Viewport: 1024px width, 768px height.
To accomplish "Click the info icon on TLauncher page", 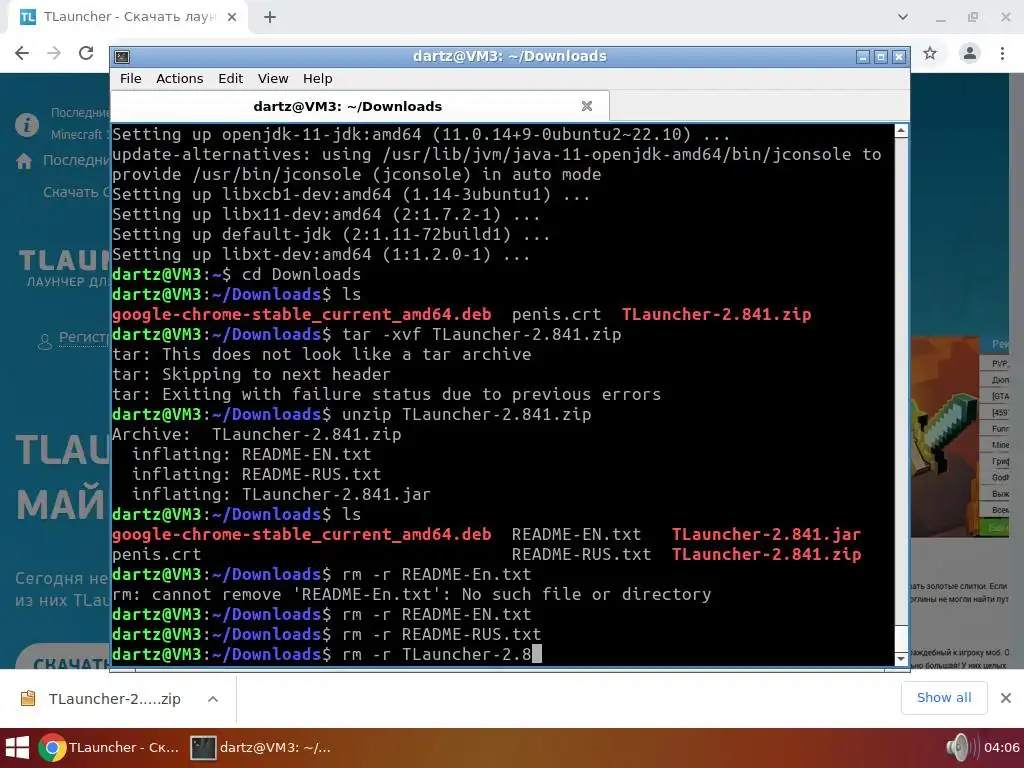I will (27, 124).
